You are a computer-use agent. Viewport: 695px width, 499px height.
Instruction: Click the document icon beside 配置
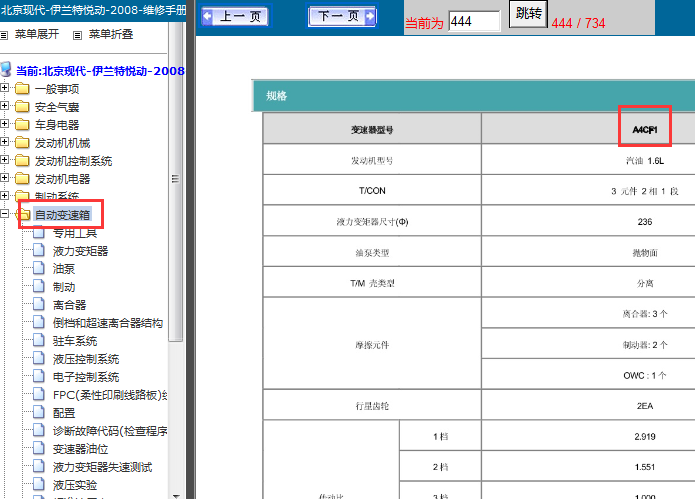point(39,412)
